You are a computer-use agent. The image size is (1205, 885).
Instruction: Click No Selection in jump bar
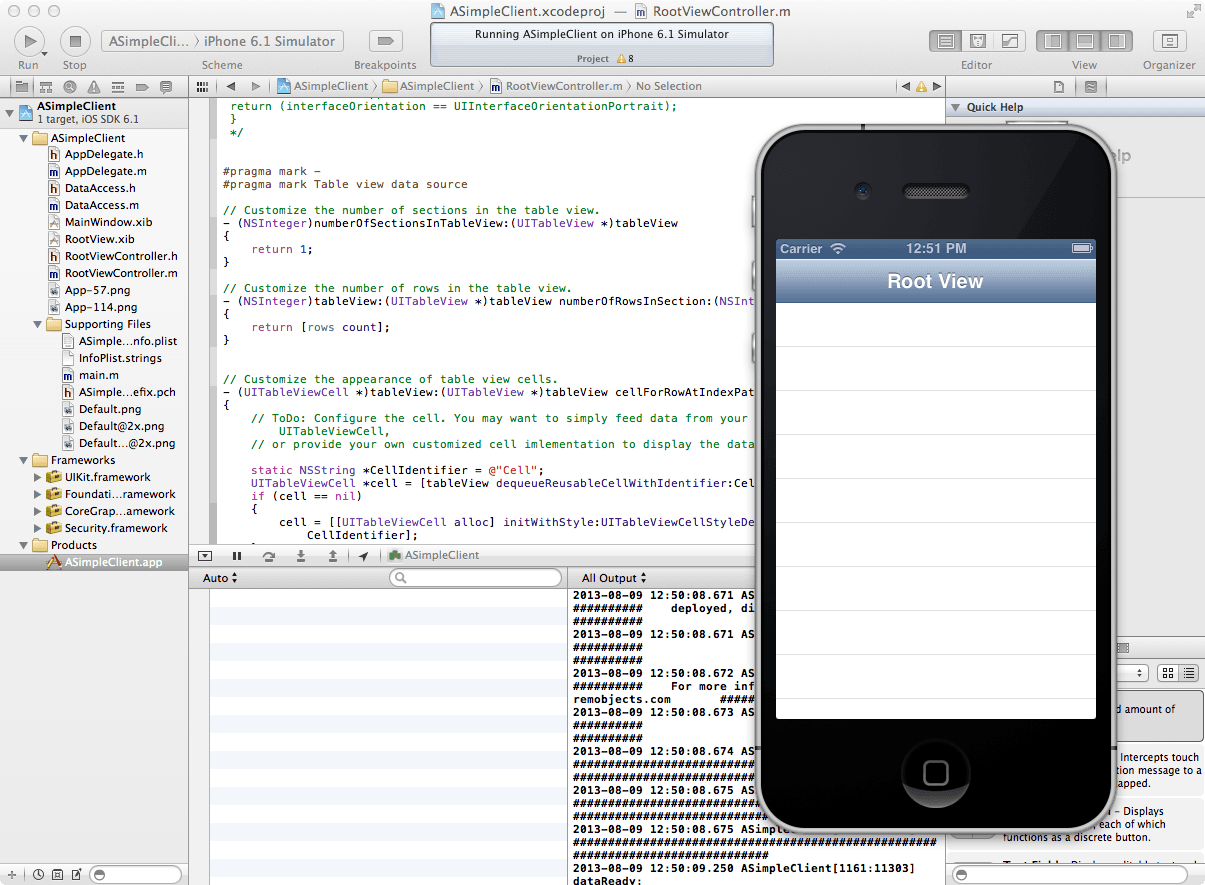pos(668,87)
